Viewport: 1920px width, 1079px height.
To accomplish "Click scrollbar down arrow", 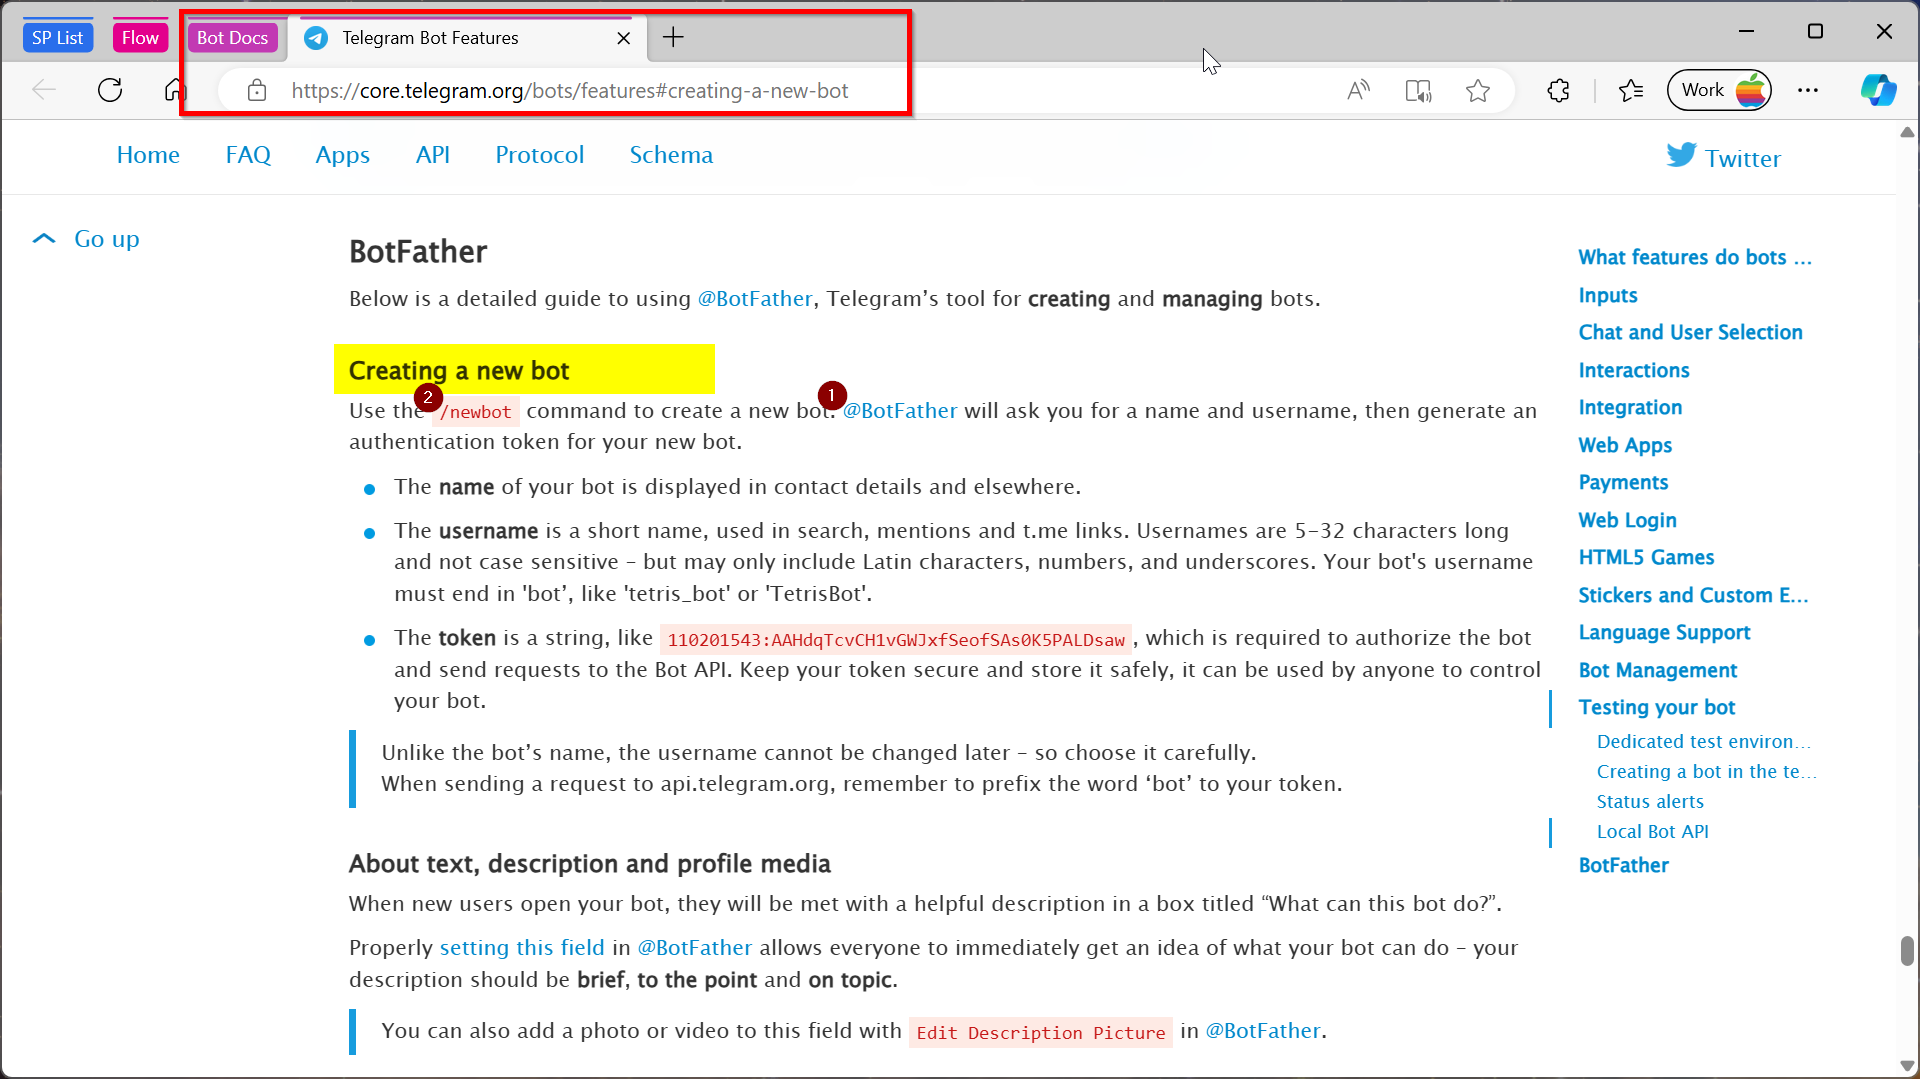I will pos(1907,1066).
